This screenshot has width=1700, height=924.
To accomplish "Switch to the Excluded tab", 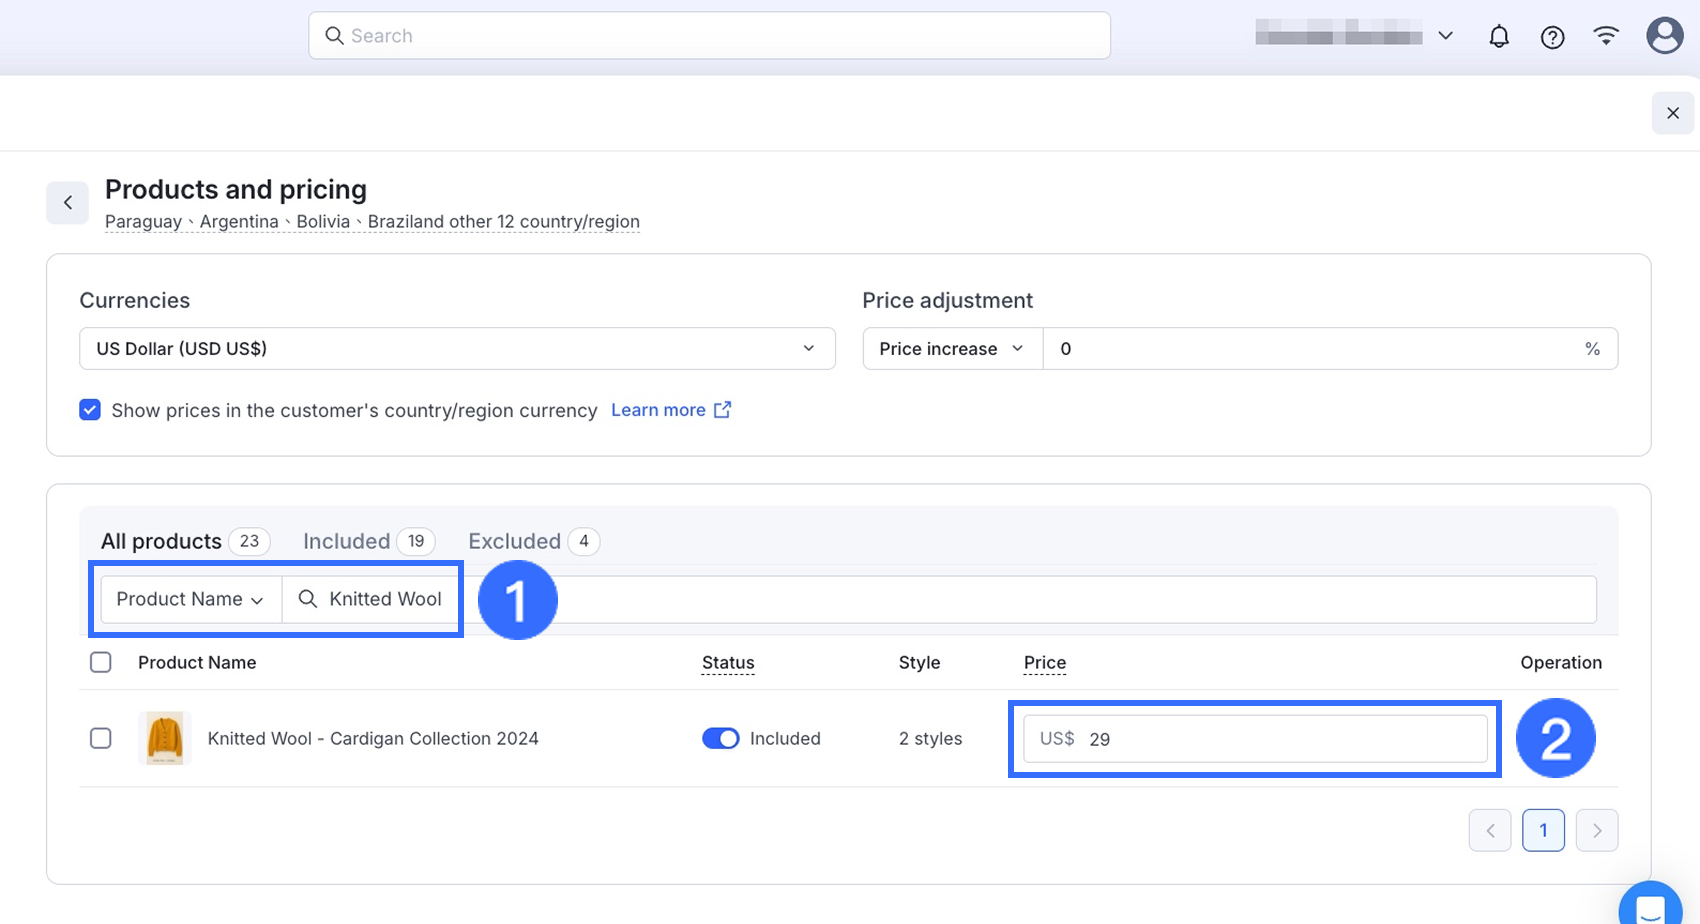I will click(514, 542).
